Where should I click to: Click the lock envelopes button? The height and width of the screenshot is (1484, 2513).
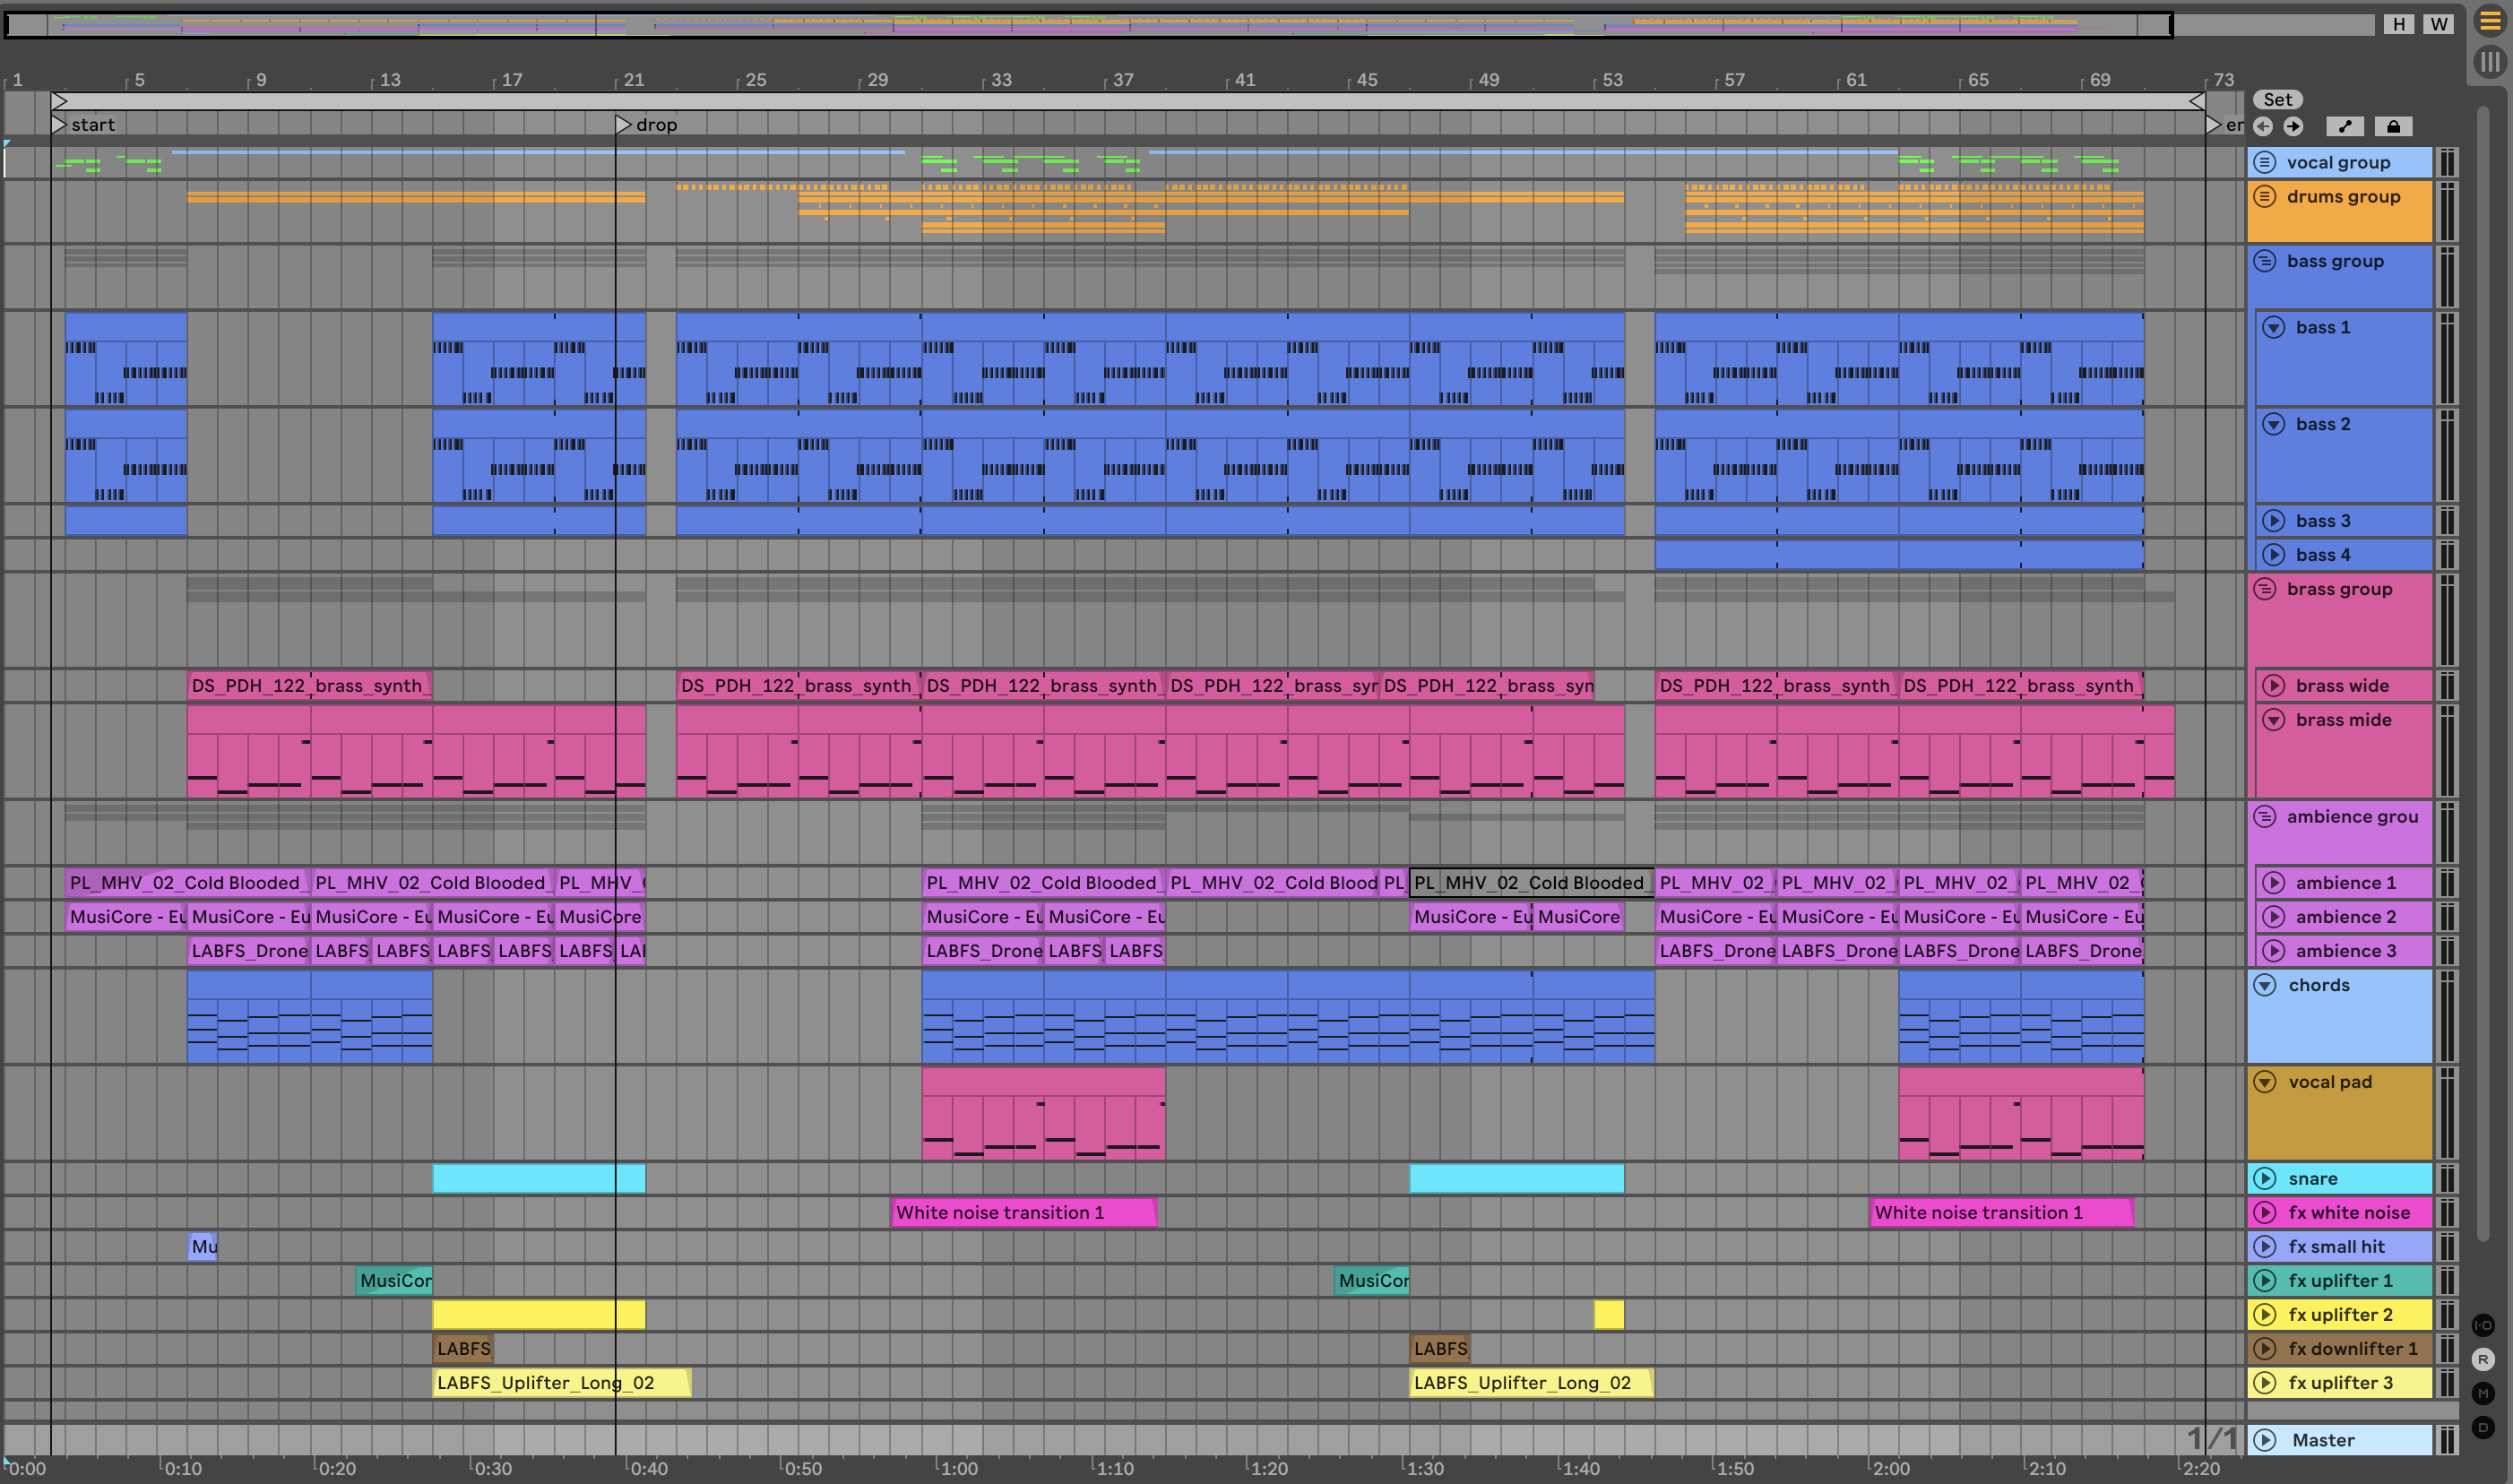click(2393, 126)
